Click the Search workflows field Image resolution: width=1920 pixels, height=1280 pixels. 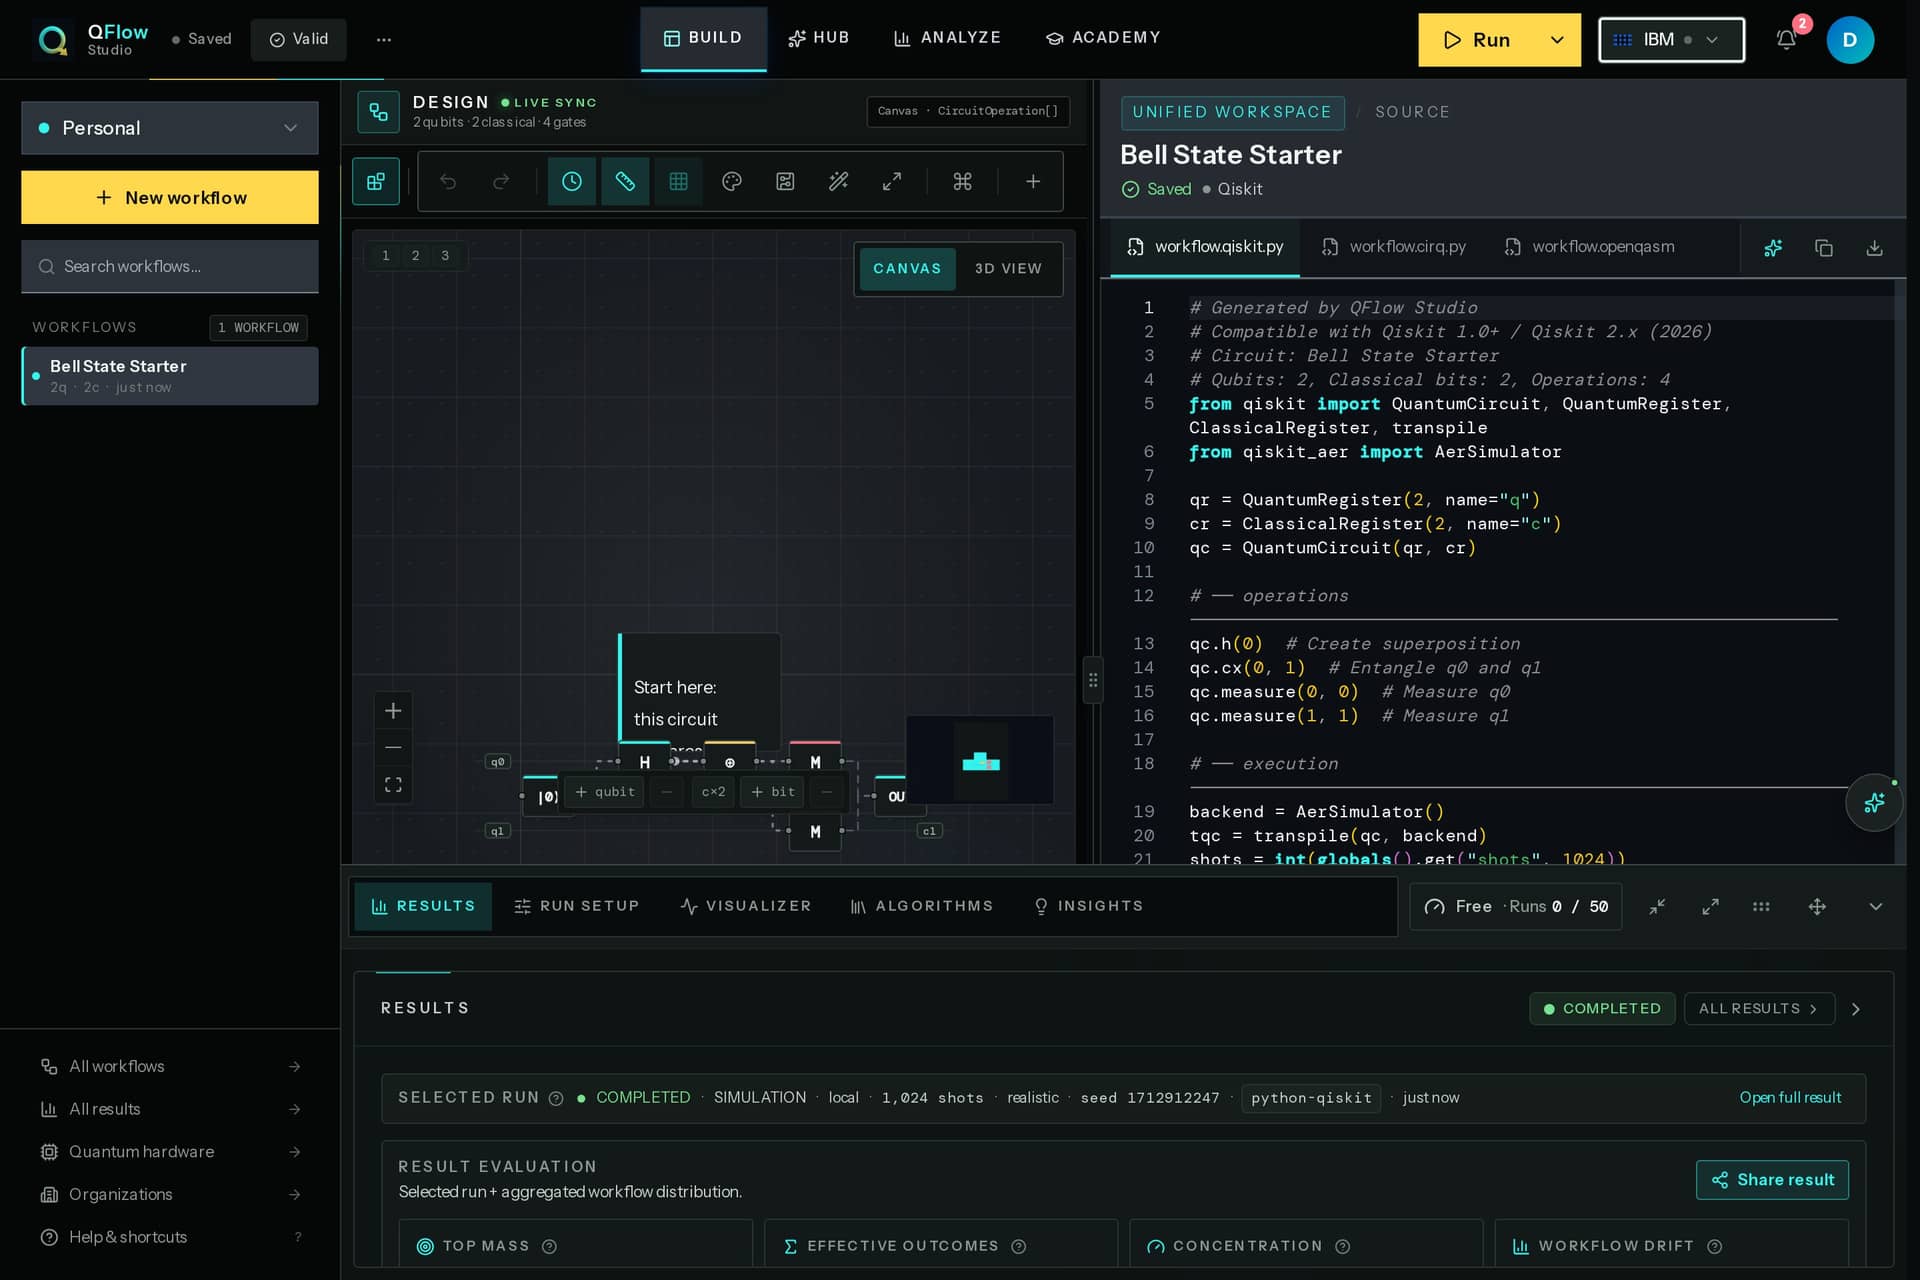coord(170,266)
